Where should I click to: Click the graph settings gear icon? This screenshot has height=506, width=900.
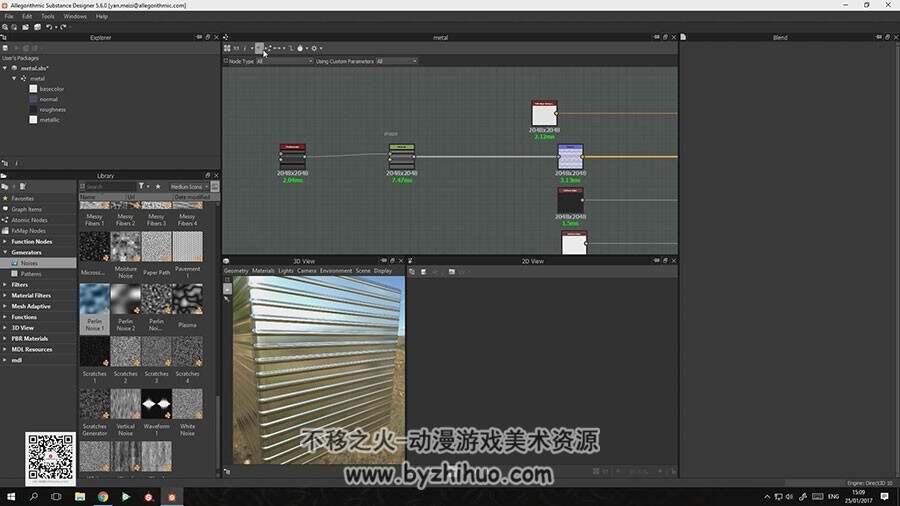tap(314, 48)
